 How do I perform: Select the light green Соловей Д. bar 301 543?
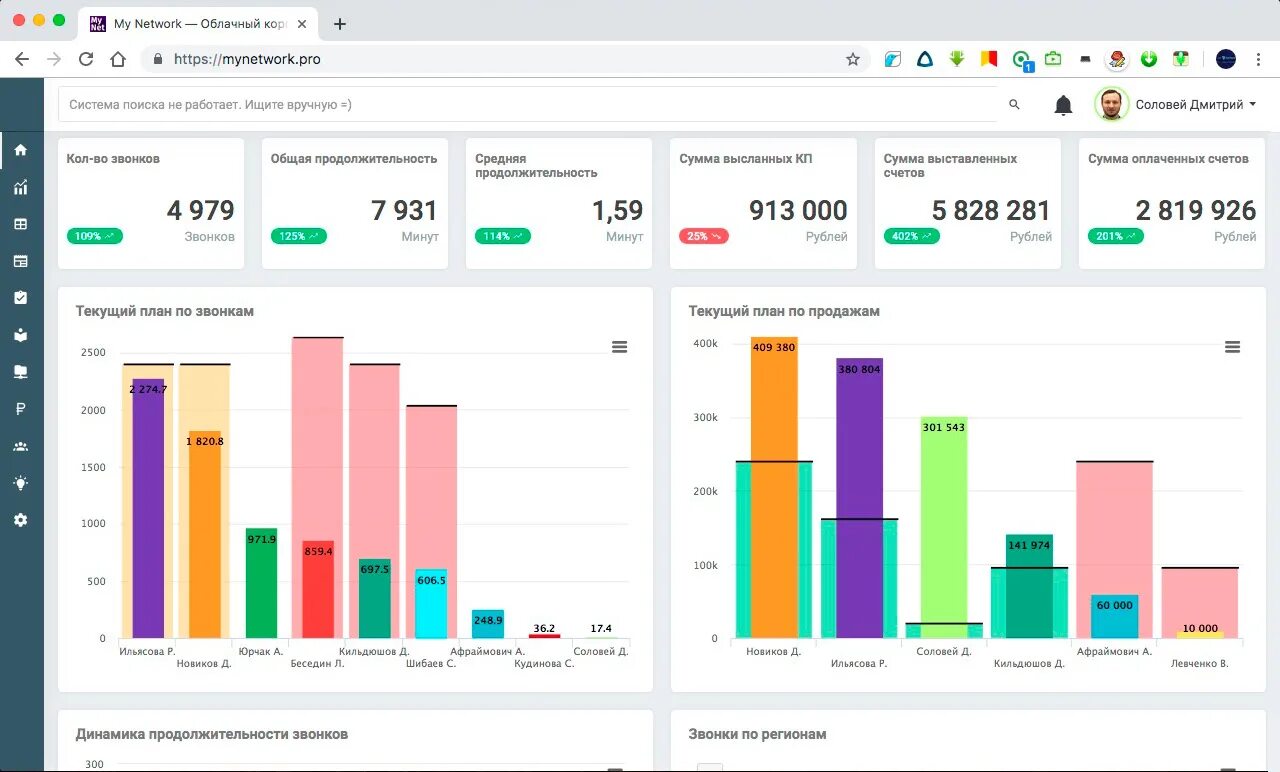[944, 527]
